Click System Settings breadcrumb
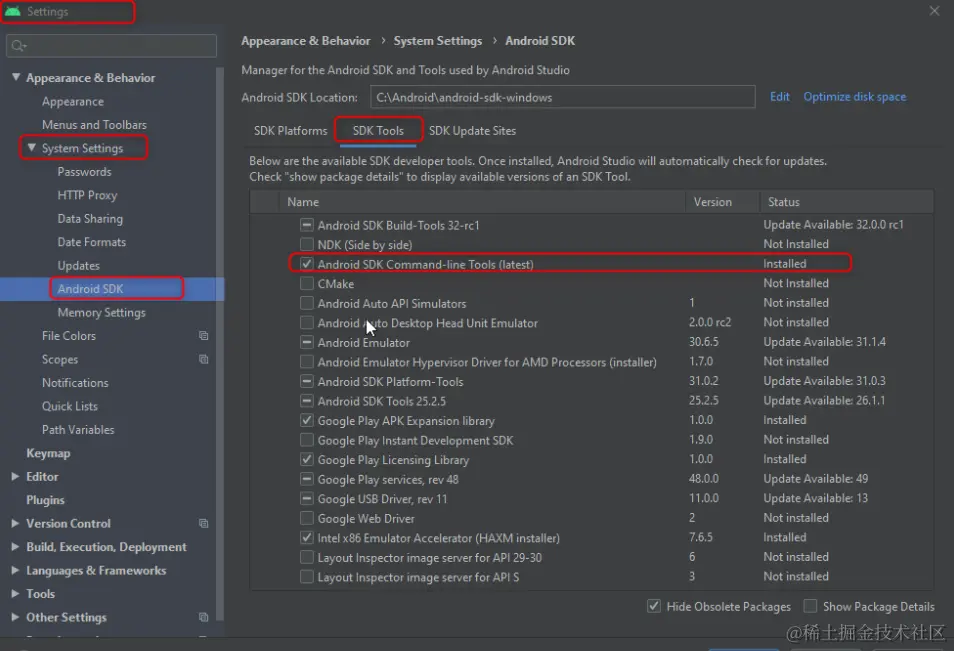The width and height of the screenshot is (954, 651). [x=437, y=41]
